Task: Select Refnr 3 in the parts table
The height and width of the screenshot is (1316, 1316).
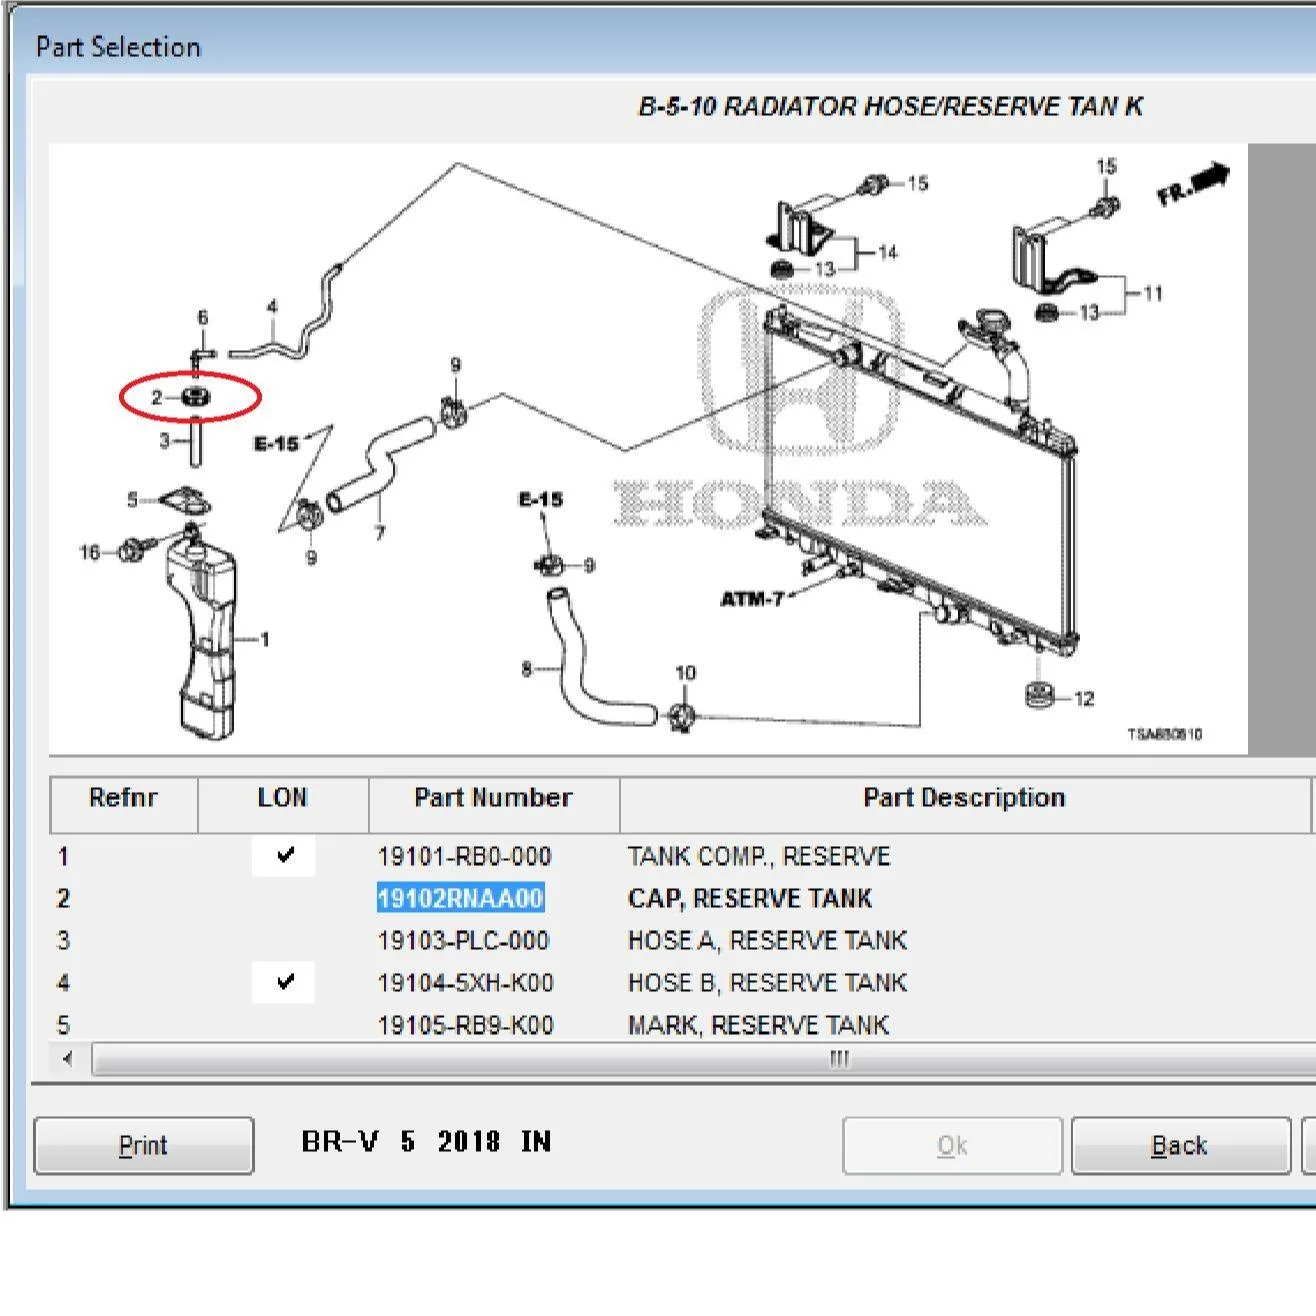Action: pyautogui.click(x=63, y=940)
